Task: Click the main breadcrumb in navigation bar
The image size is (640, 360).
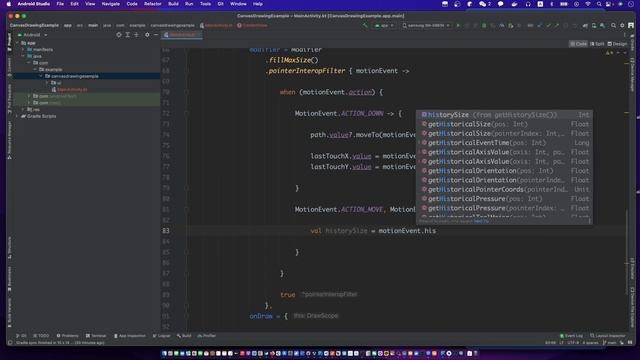Action: (93, 25)
